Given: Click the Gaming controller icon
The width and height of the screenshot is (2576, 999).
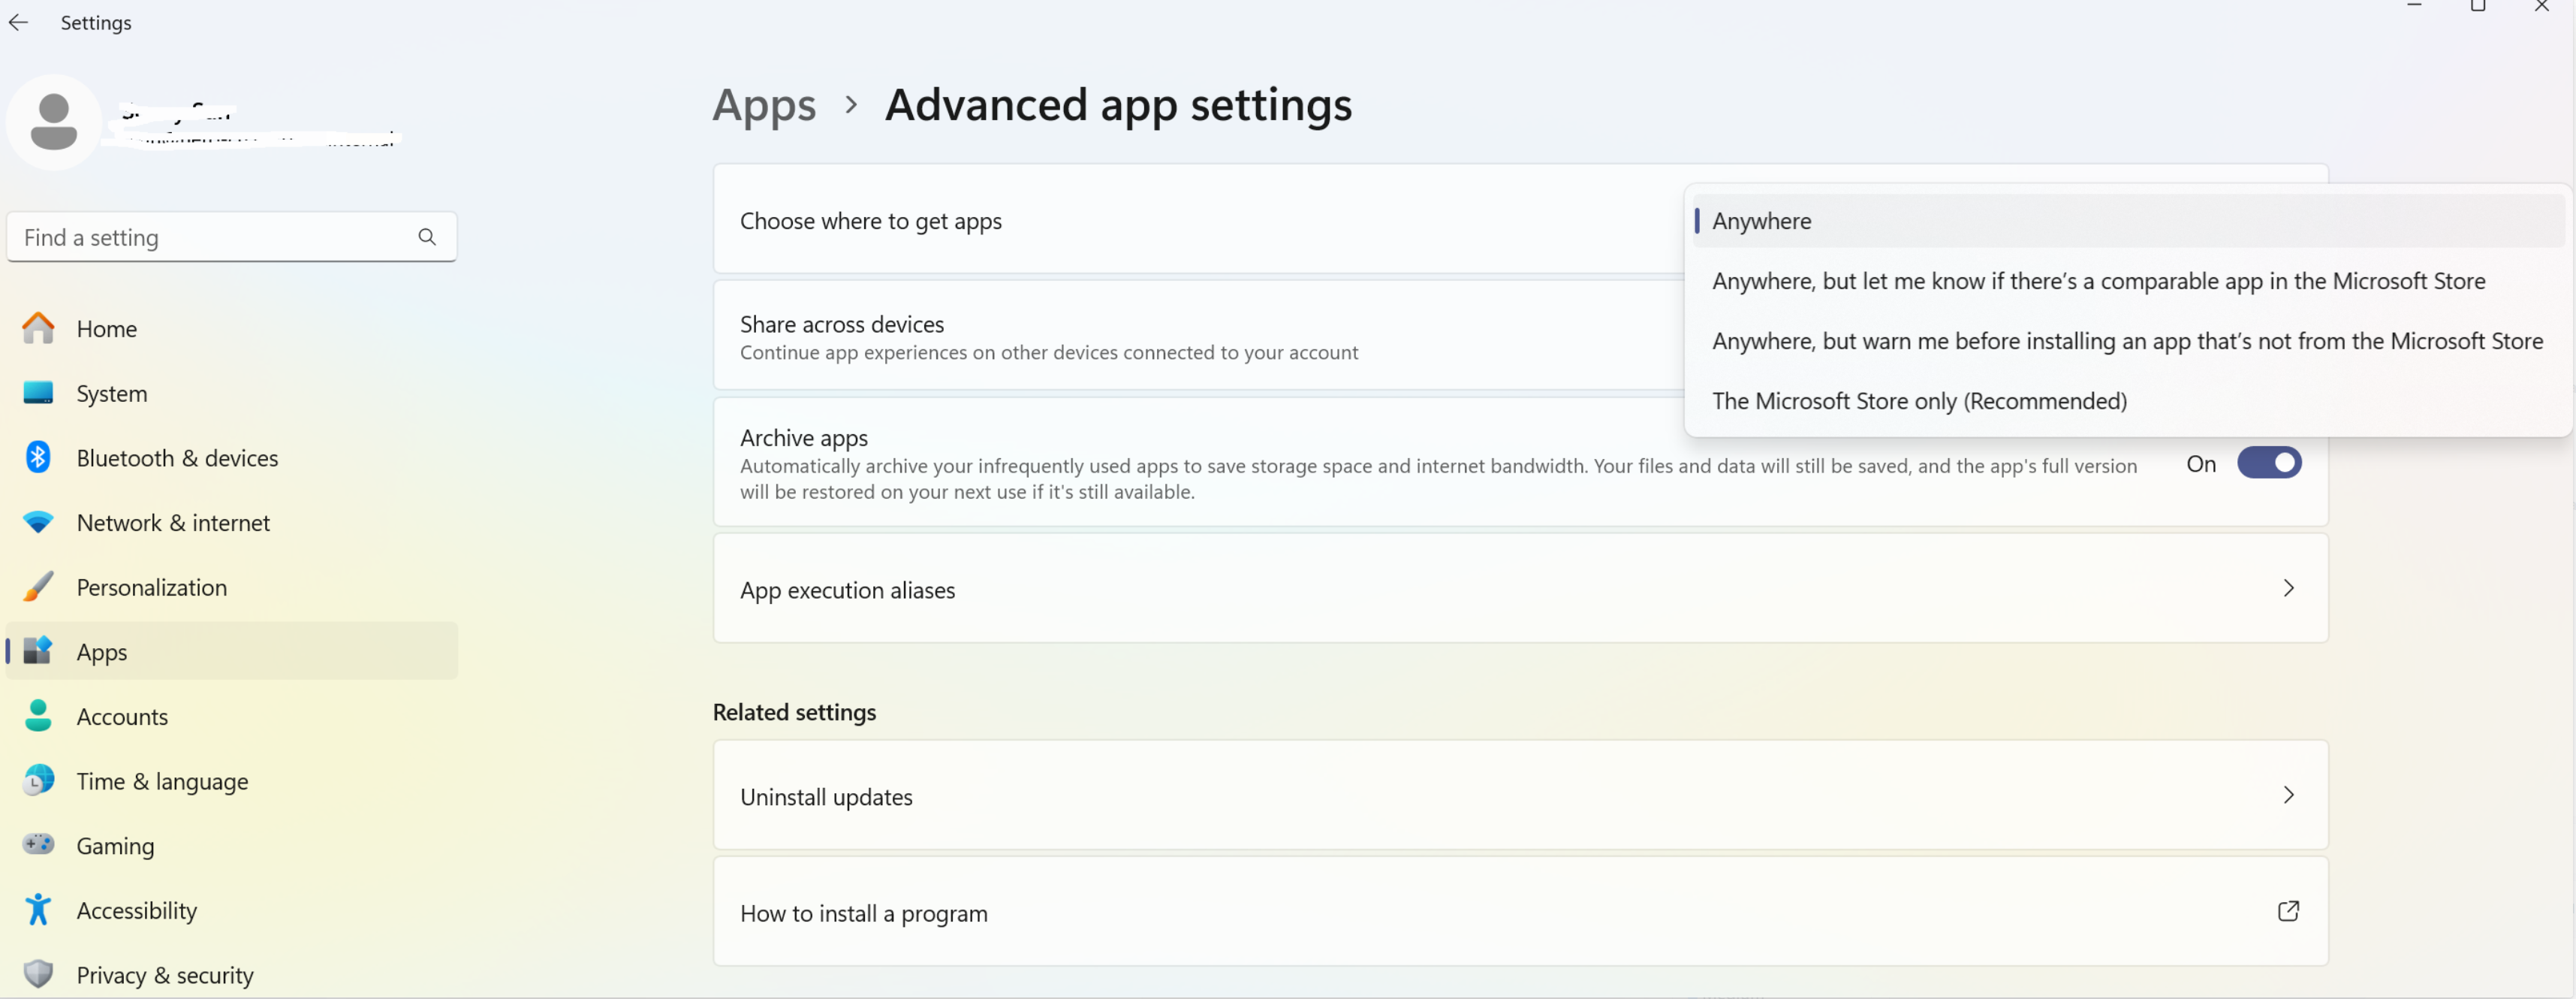Looking at the screenshot, I should [x=38, y=845].
